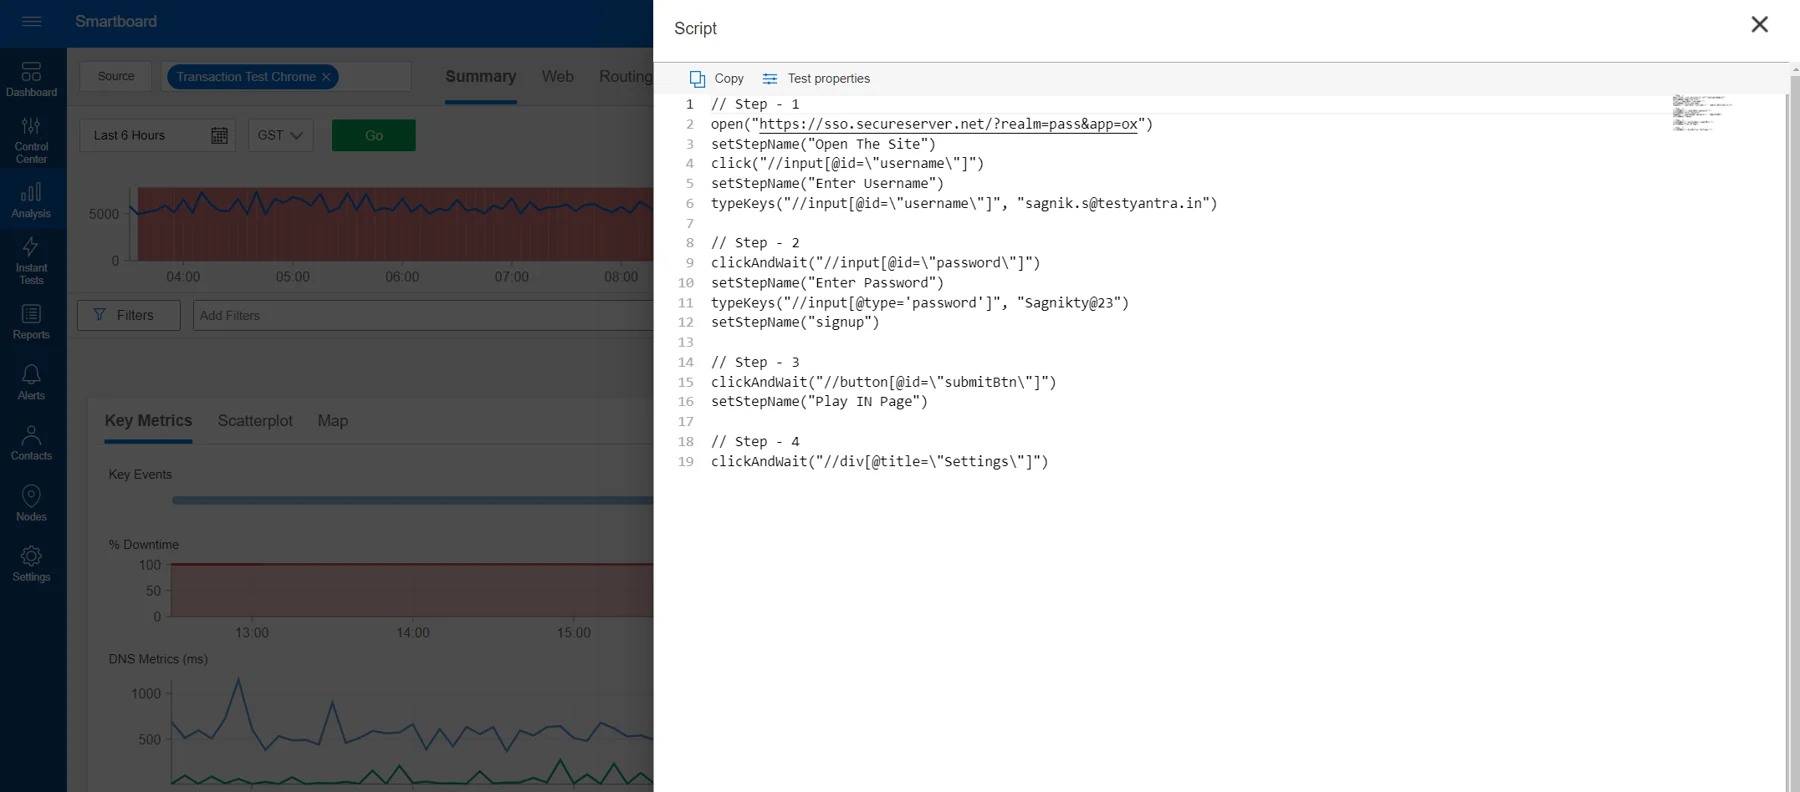Screen dimensions: 1800x792
Task: Switch to the Routing tab
Action: click(x=626, y=77)
